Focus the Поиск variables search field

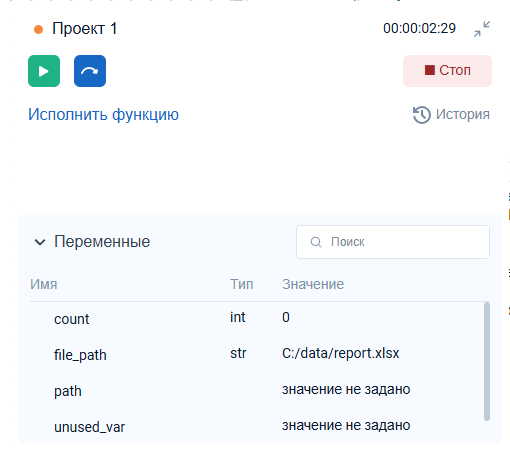click(x=393, y=242)
